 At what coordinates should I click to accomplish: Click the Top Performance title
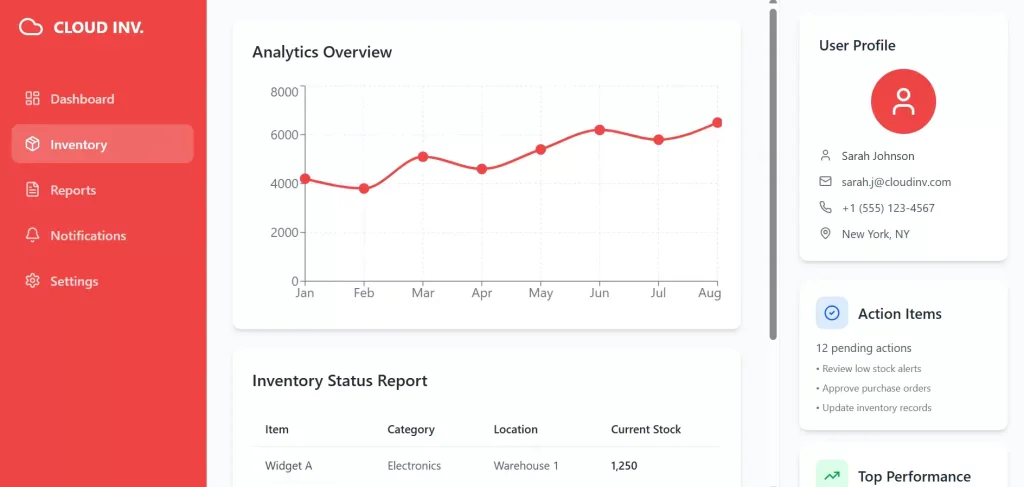tap(914, 477)
